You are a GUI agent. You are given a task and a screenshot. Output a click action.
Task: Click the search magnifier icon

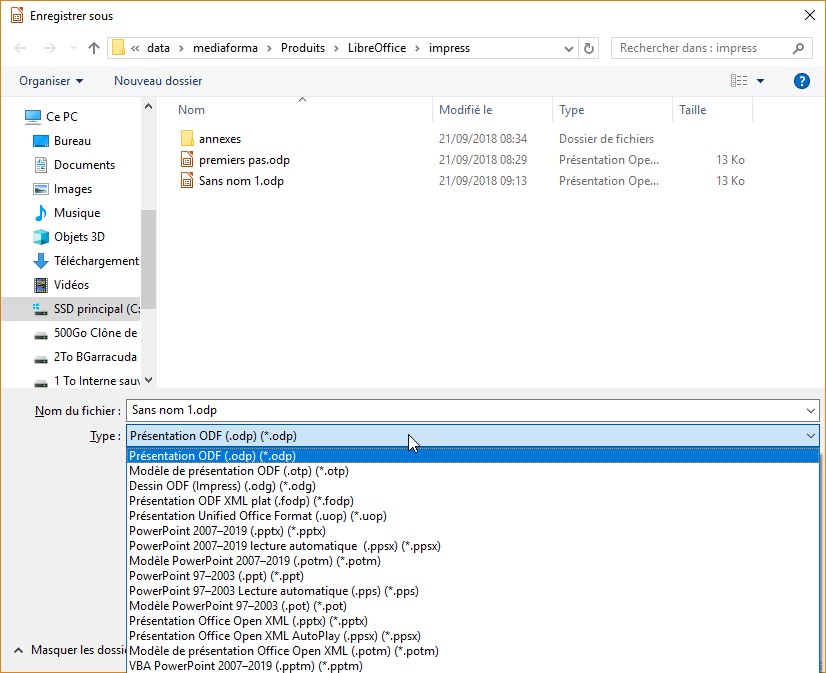click(x=799, y=48)
